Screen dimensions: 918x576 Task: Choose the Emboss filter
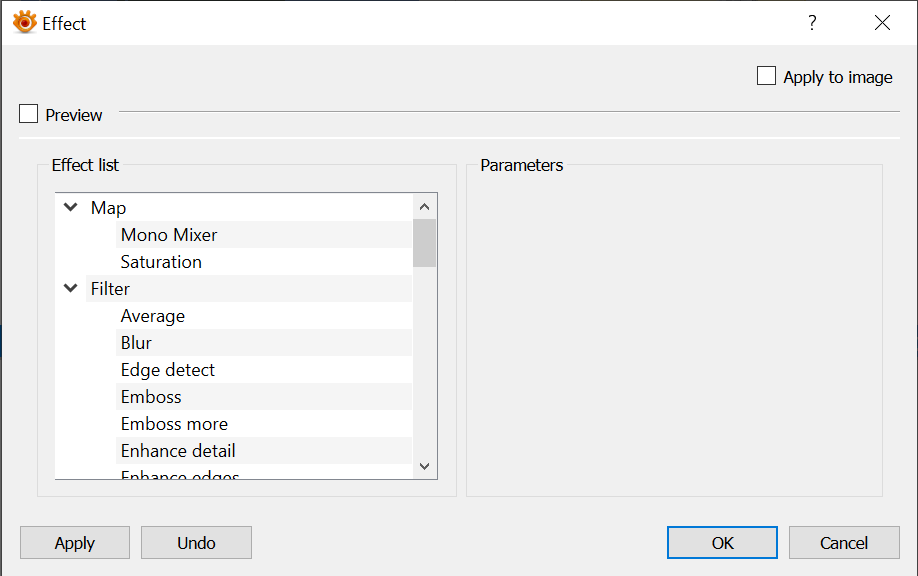coord(151,397)
